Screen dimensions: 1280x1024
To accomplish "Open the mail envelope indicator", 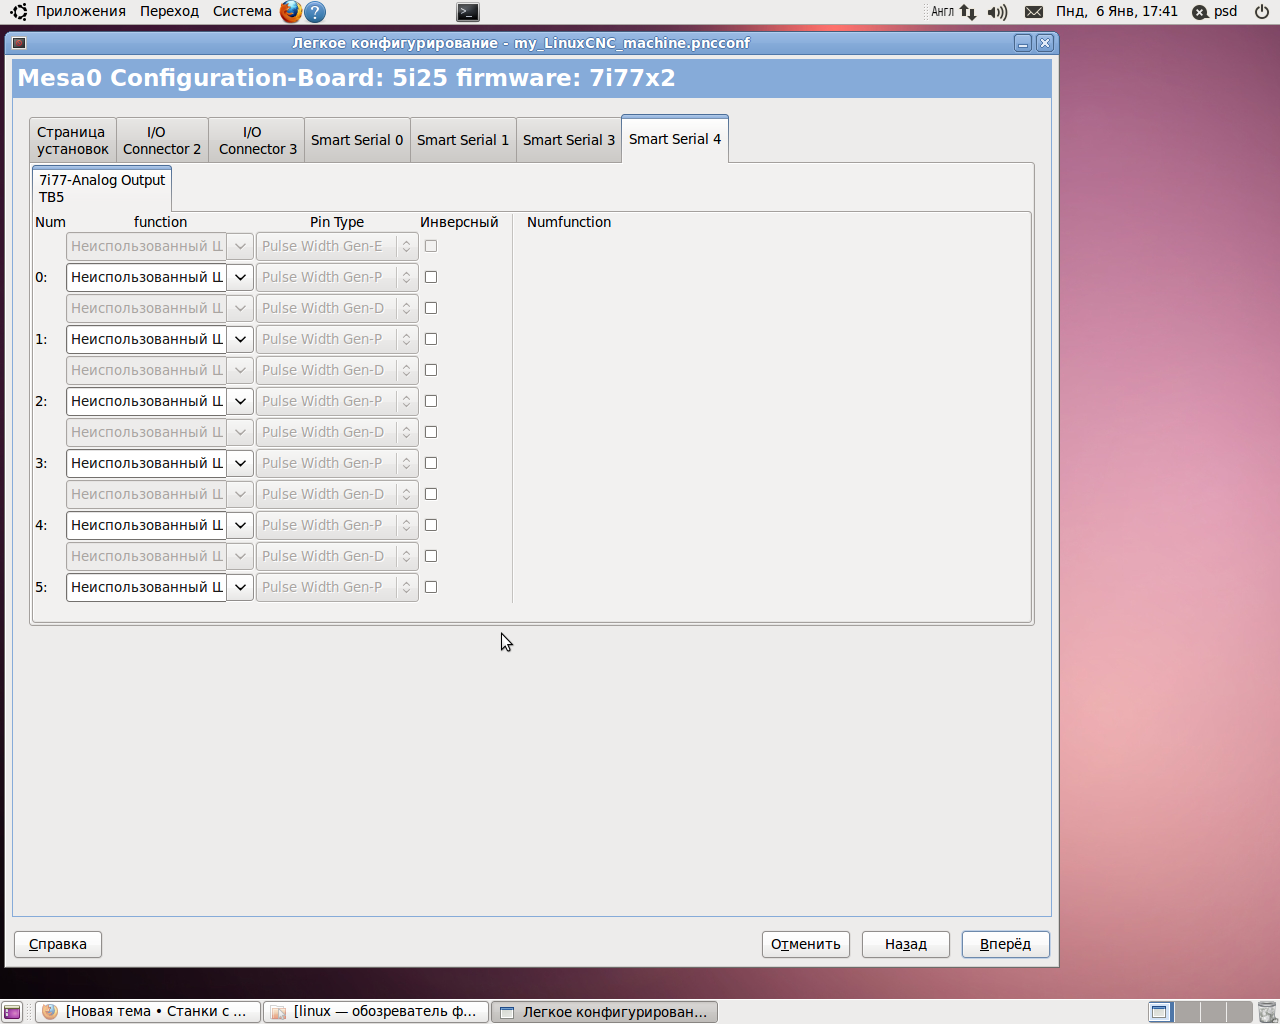I will pyautogui.click(x=1034, y=12).
